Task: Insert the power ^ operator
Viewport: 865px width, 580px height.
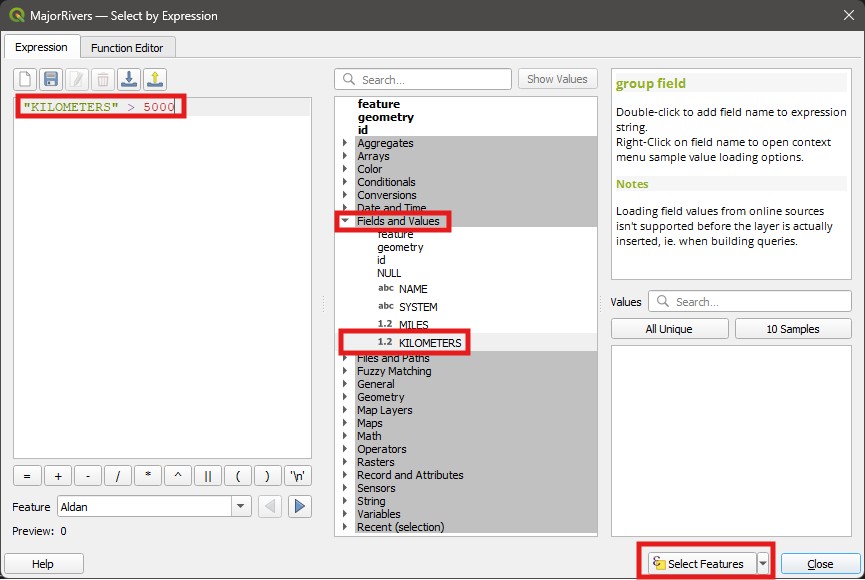Action: [177, 476]
